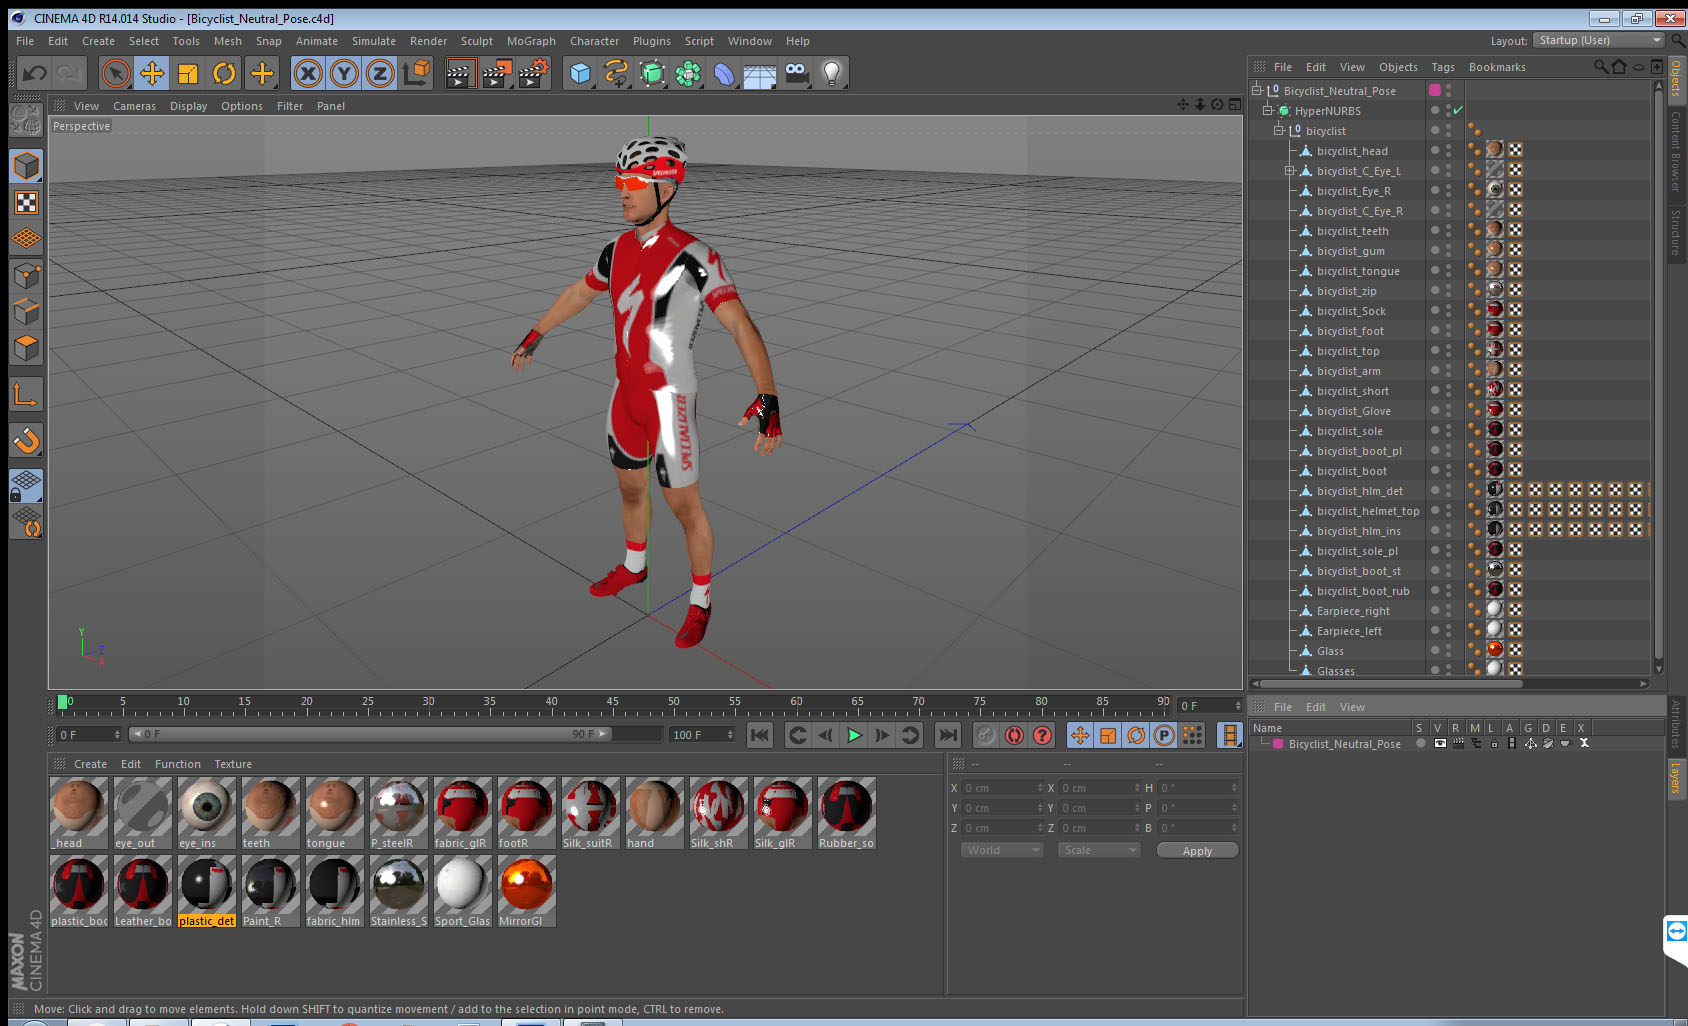Activate the Move tool in top toolbar

point(152,73)
